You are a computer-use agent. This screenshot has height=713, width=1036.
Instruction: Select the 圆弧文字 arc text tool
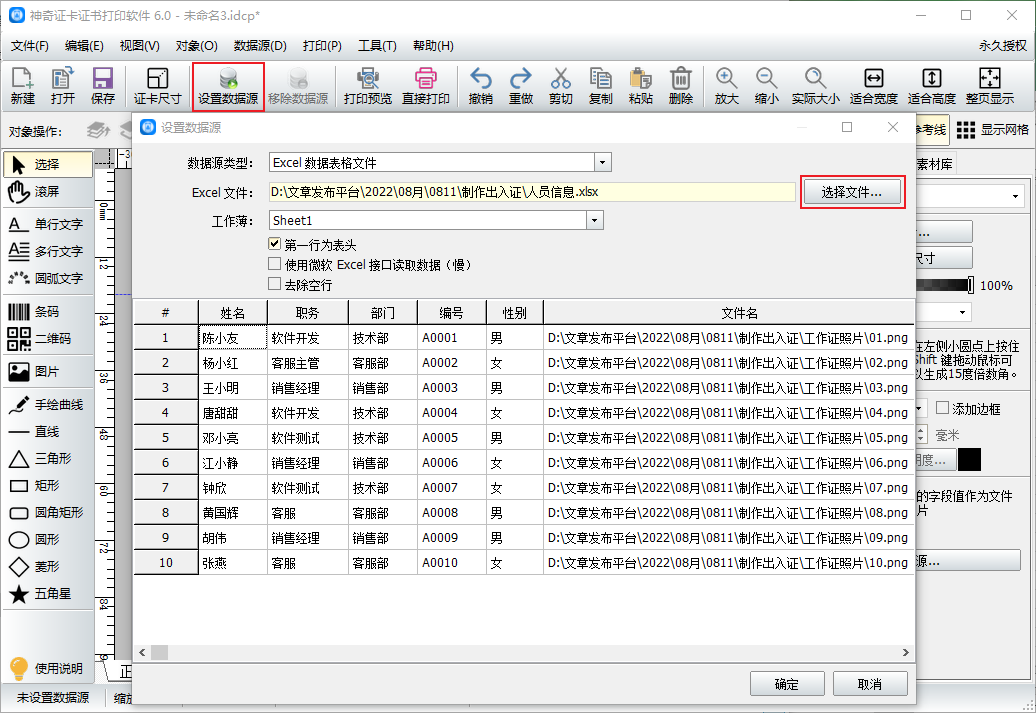click(47, 278)
